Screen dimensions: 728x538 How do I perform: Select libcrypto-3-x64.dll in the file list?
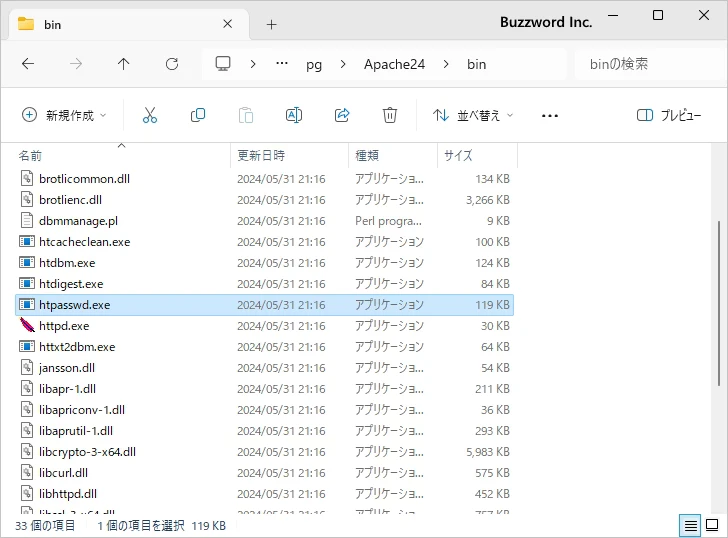click(x=87, y=452)
